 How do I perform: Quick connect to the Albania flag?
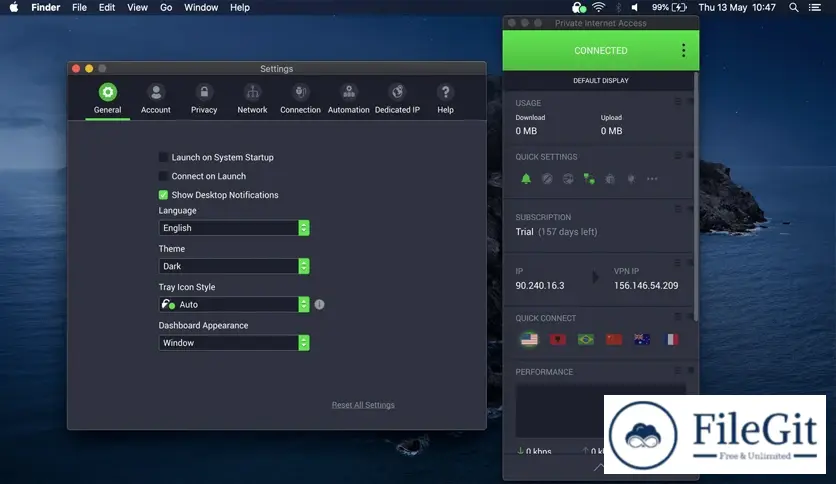(558, 339)
